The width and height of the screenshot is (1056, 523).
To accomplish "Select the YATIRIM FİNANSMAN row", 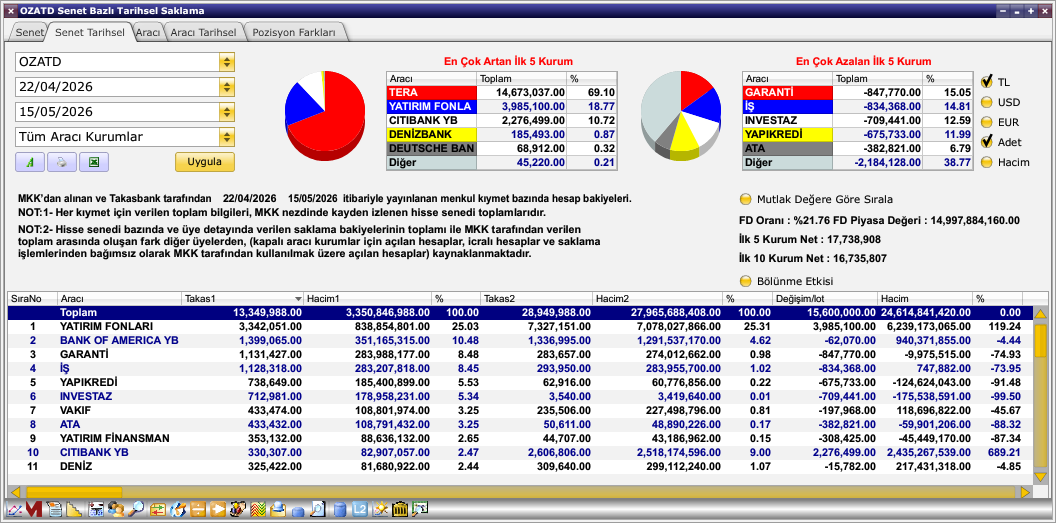I will (521, 438).
